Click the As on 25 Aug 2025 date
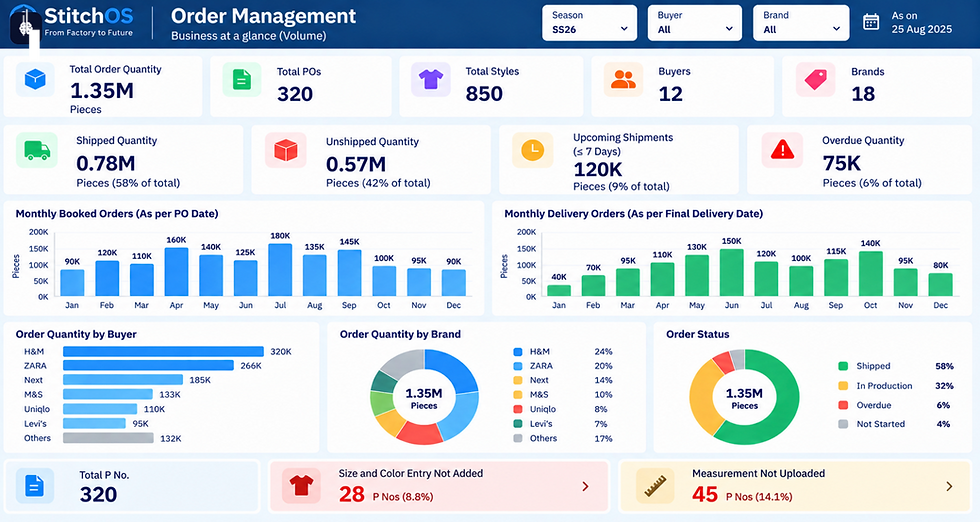The image size is (980, 522). pos(921,23)
